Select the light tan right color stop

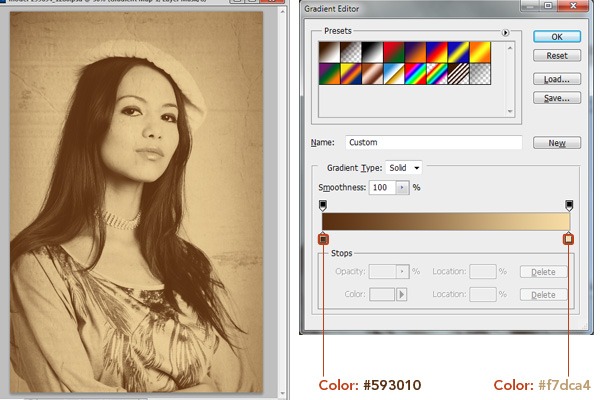568,238
